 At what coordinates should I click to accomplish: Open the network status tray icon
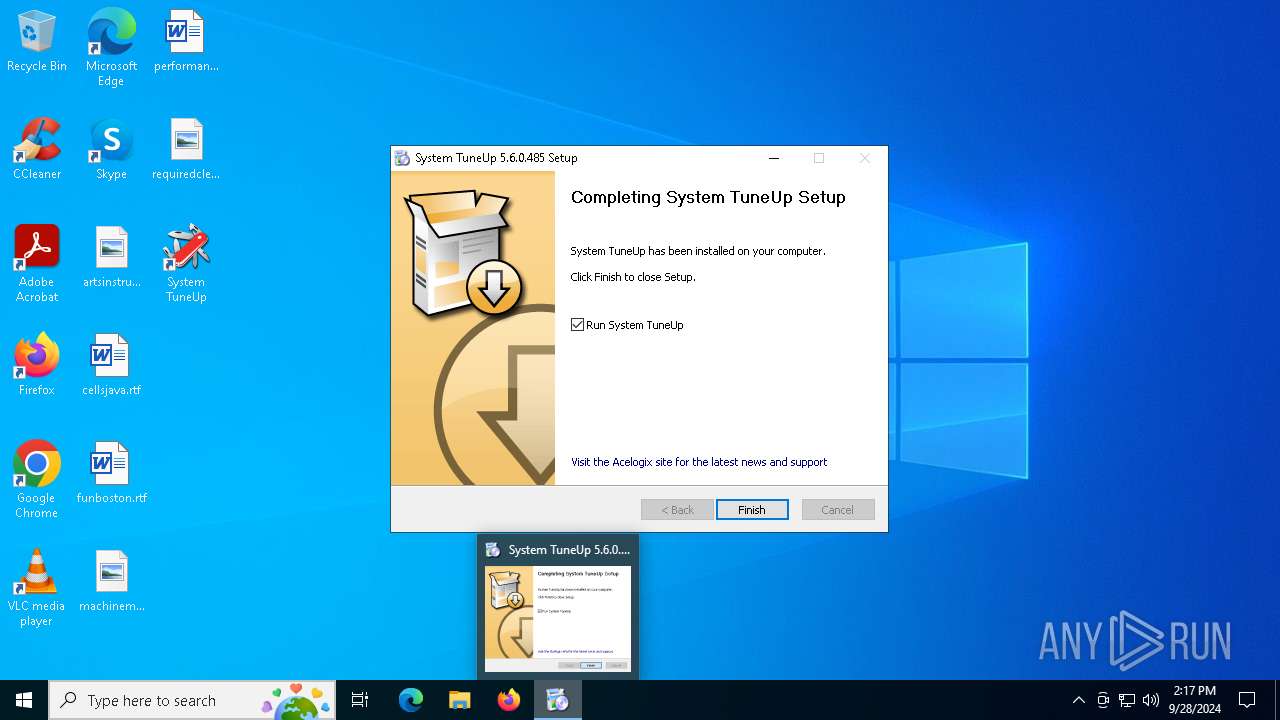1127,700
